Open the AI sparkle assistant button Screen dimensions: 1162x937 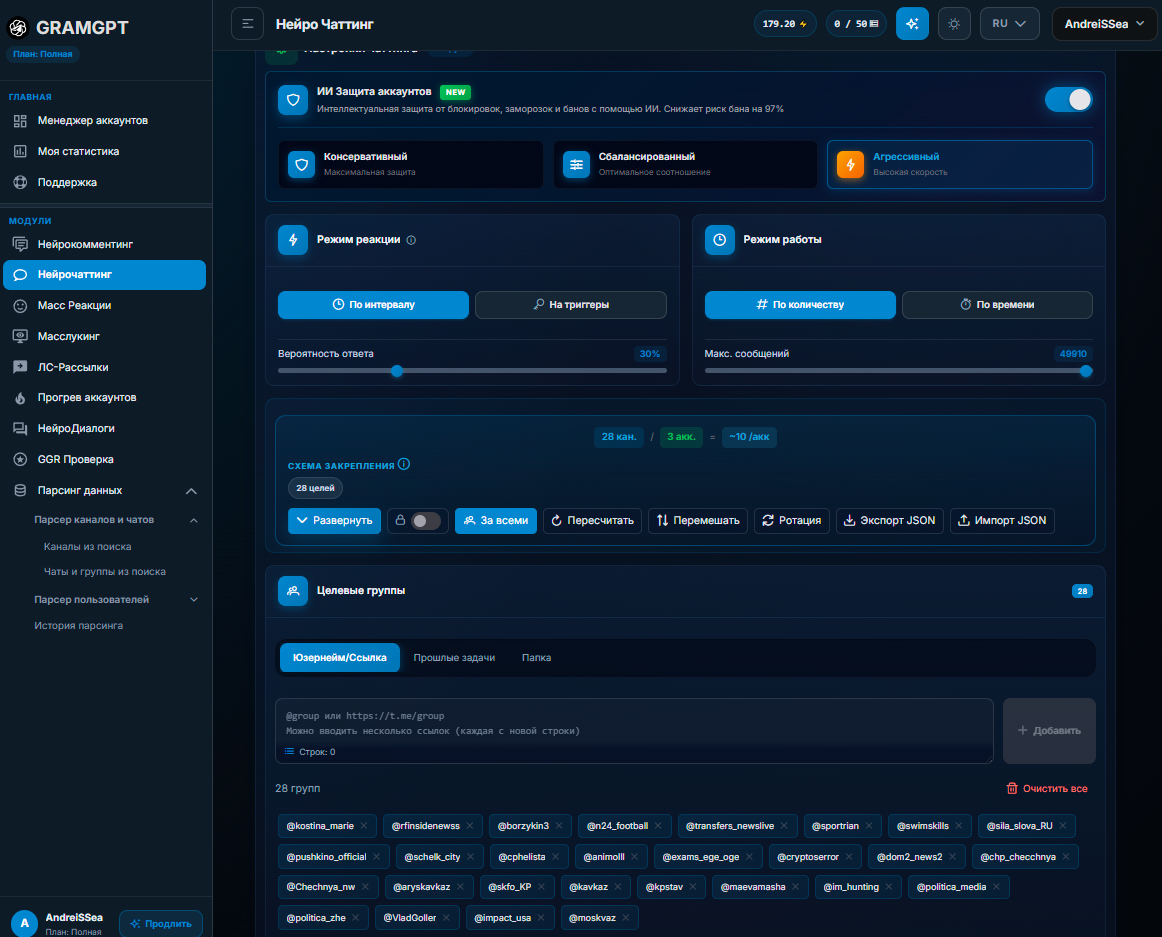pyautogui.click(x=912, y=24)
